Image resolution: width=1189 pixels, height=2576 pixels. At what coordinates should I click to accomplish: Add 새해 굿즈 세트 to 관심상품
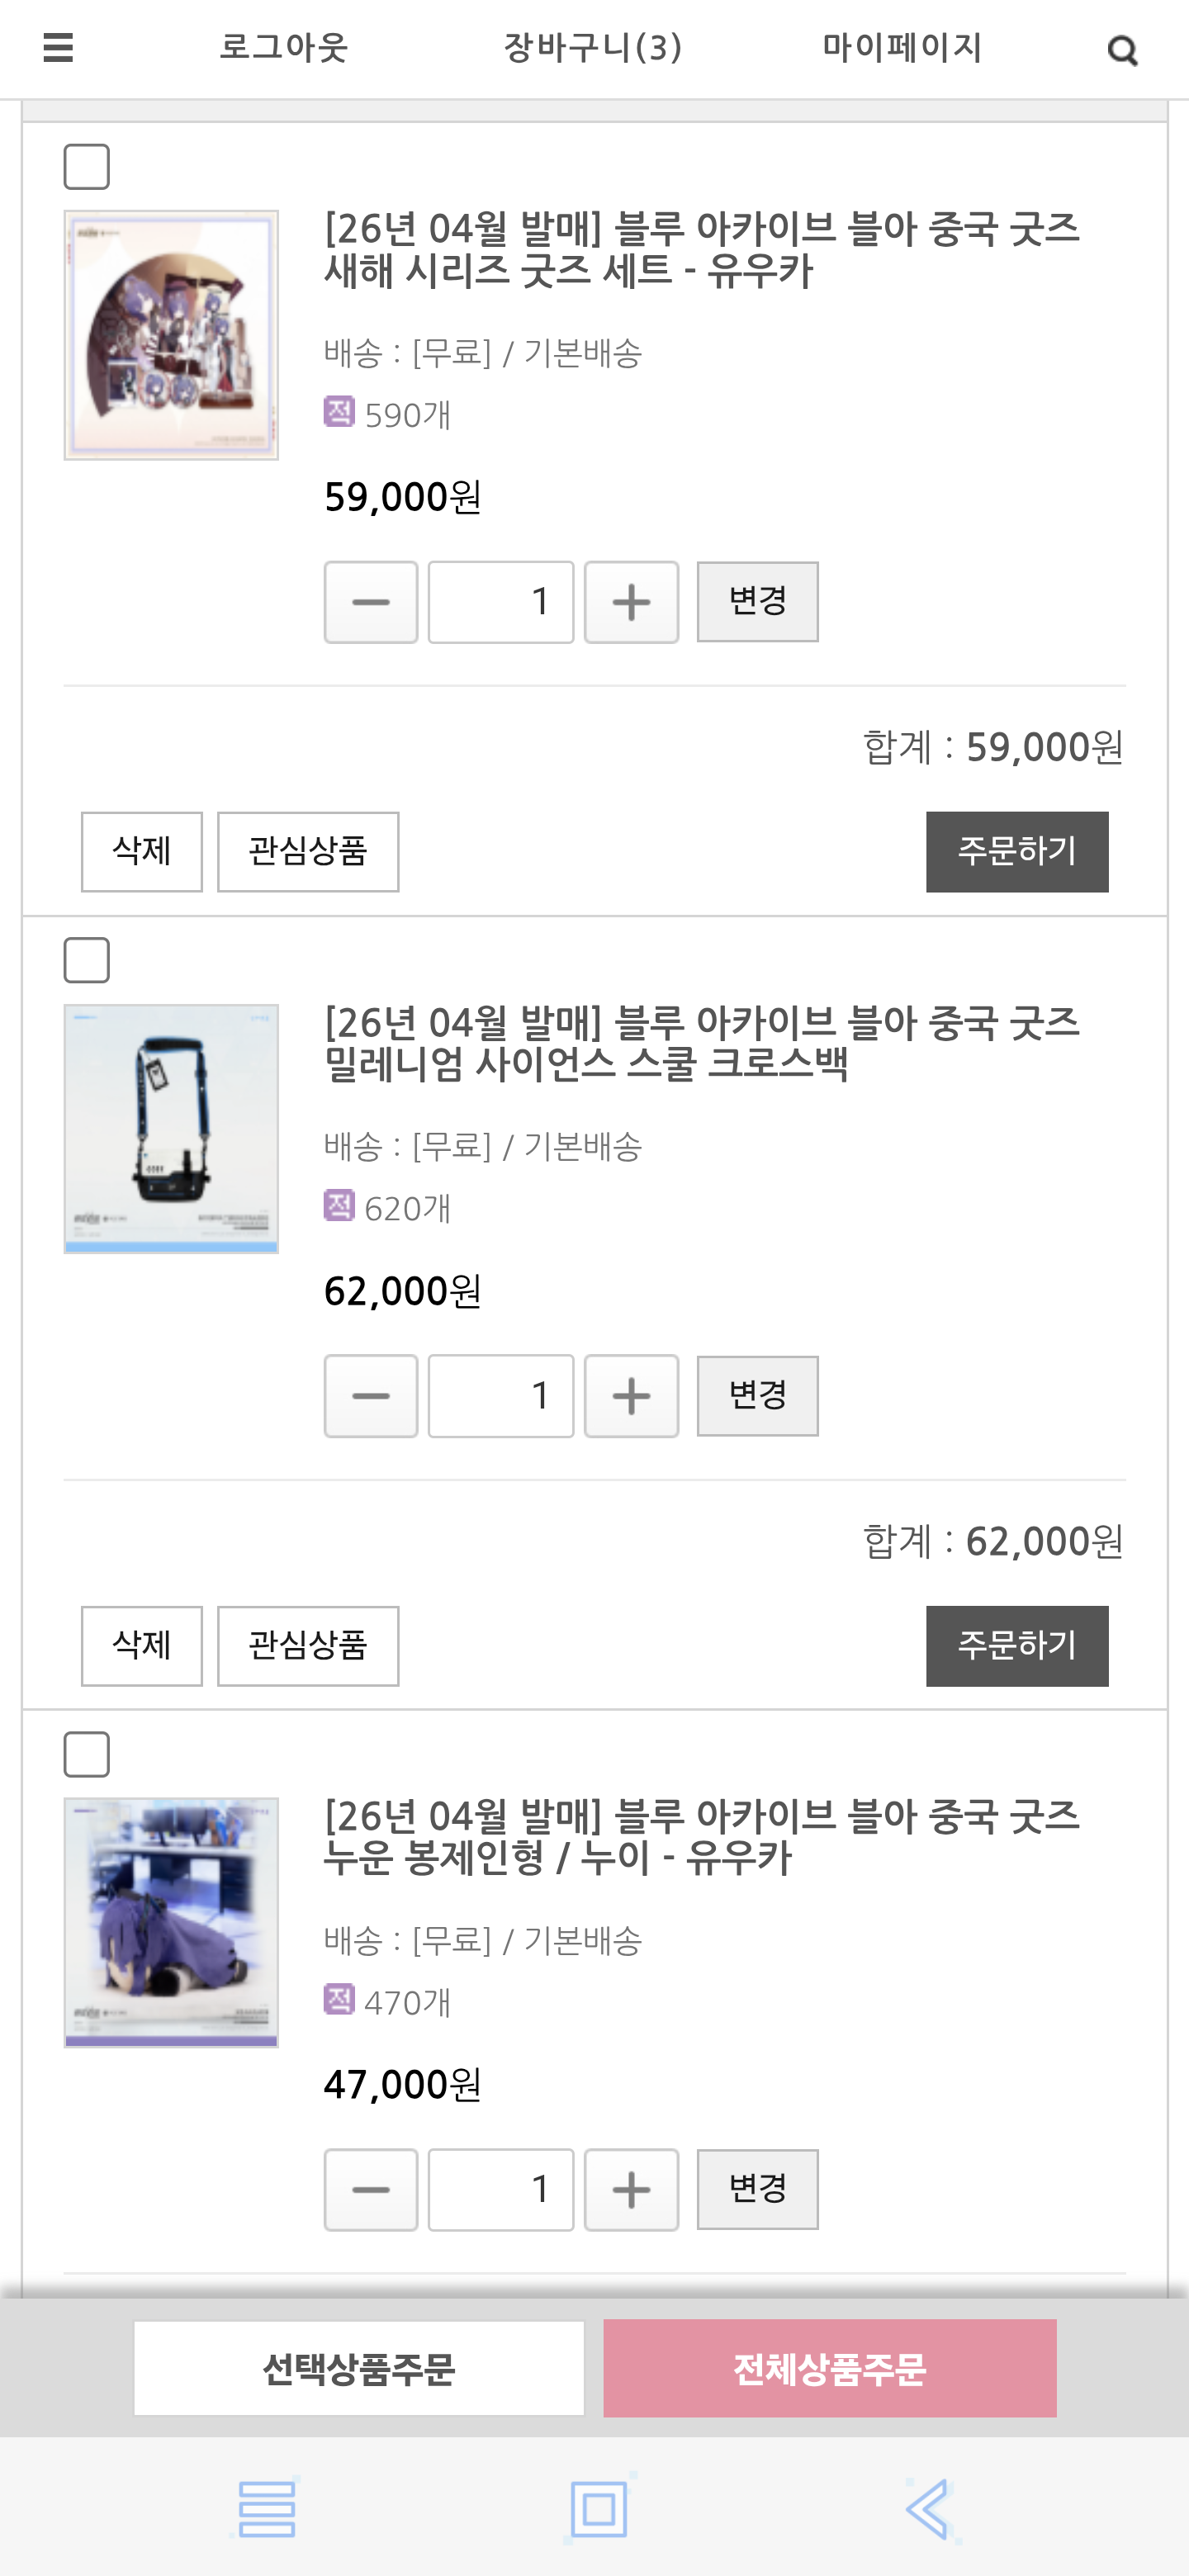[308, 852]
